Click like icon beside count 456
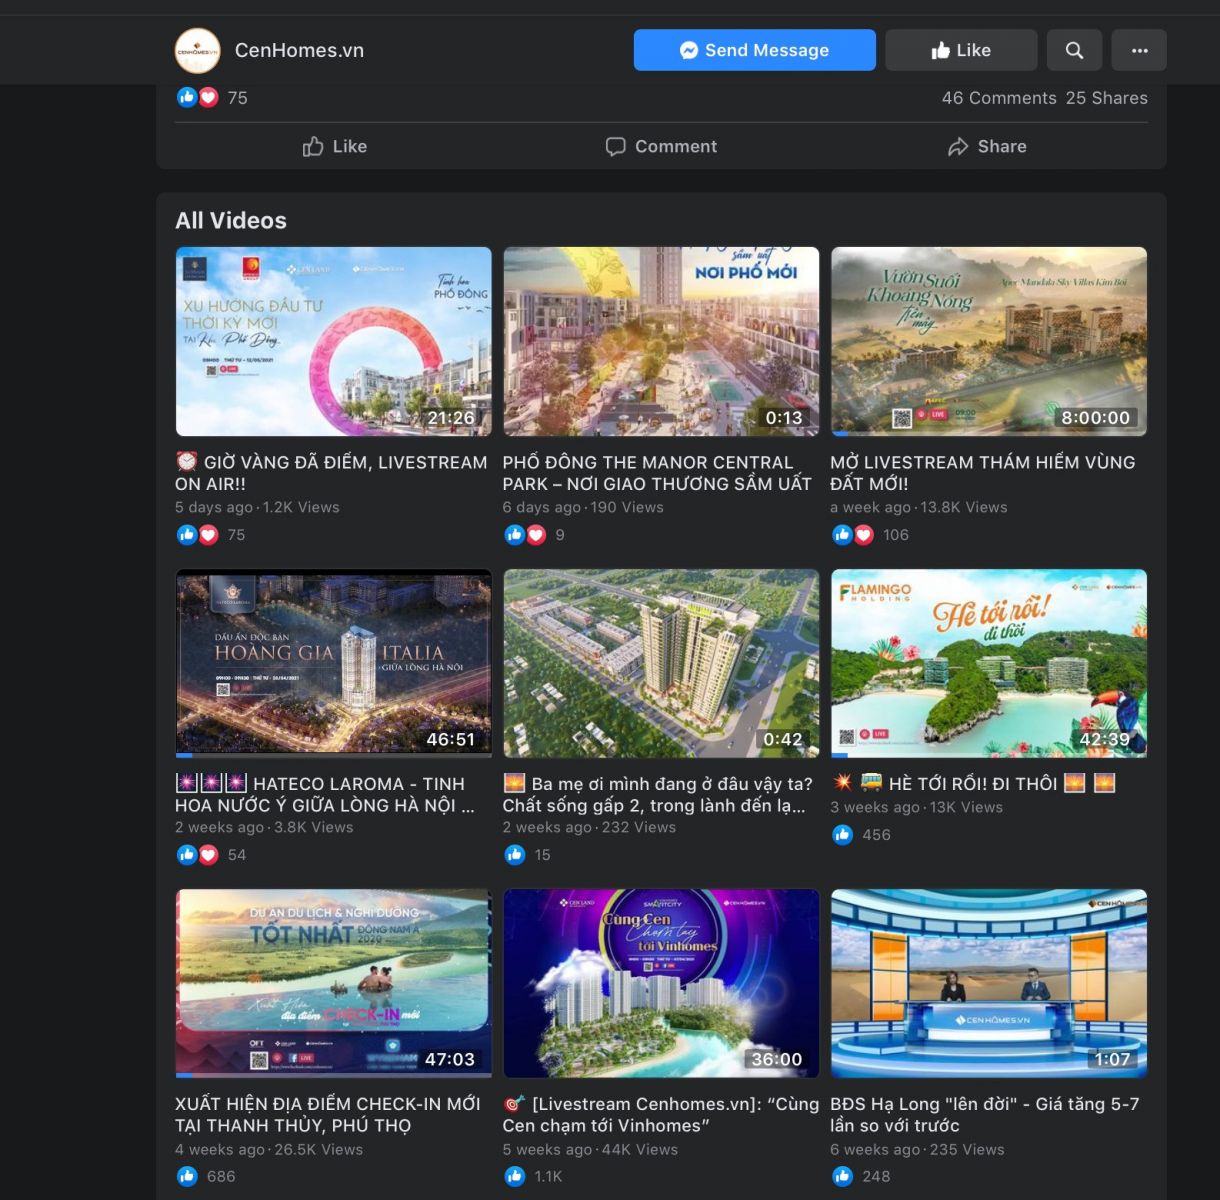1220x1200 pixels. click(843, 835)
